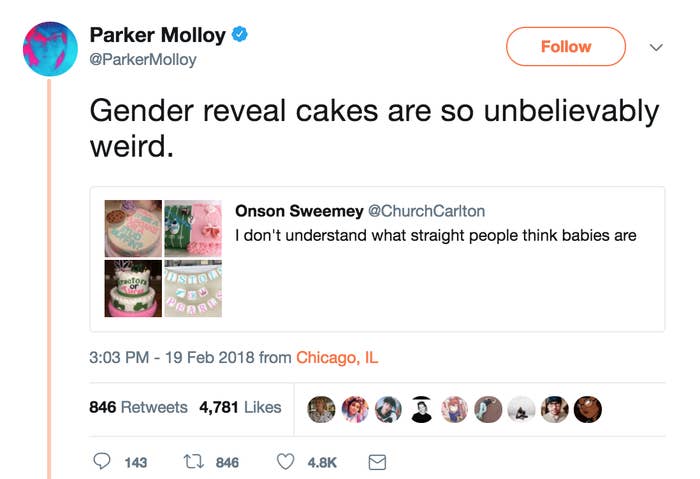Open the Chicago, IL location link
The height and width of the screenshot is (479, 700).
(337, 358)
